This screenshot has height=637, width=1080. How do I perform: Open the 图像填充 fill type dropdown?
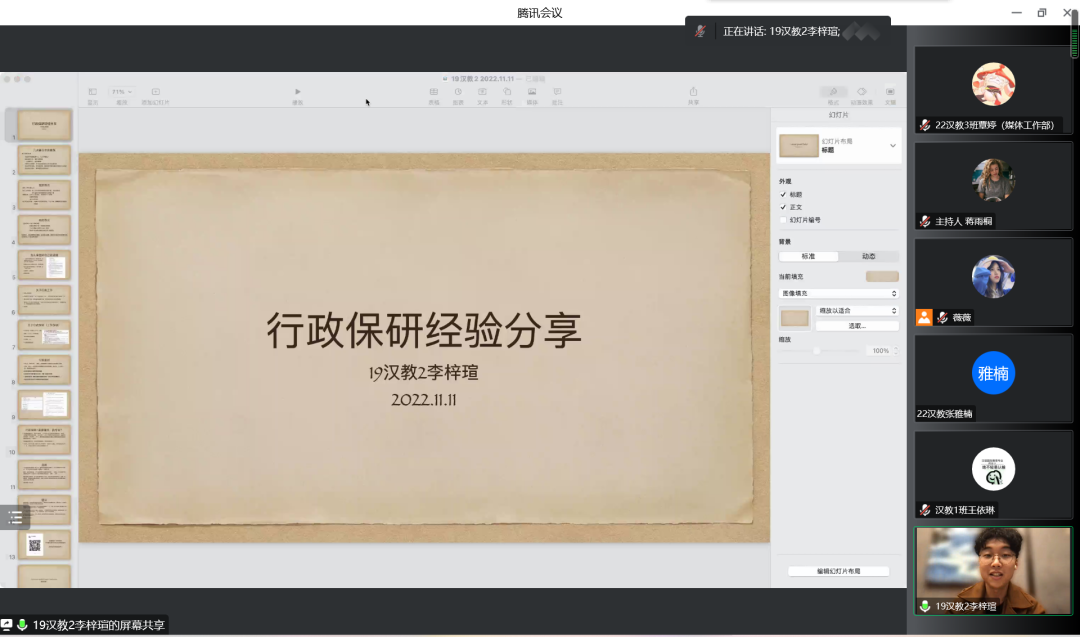coord(838,293)
